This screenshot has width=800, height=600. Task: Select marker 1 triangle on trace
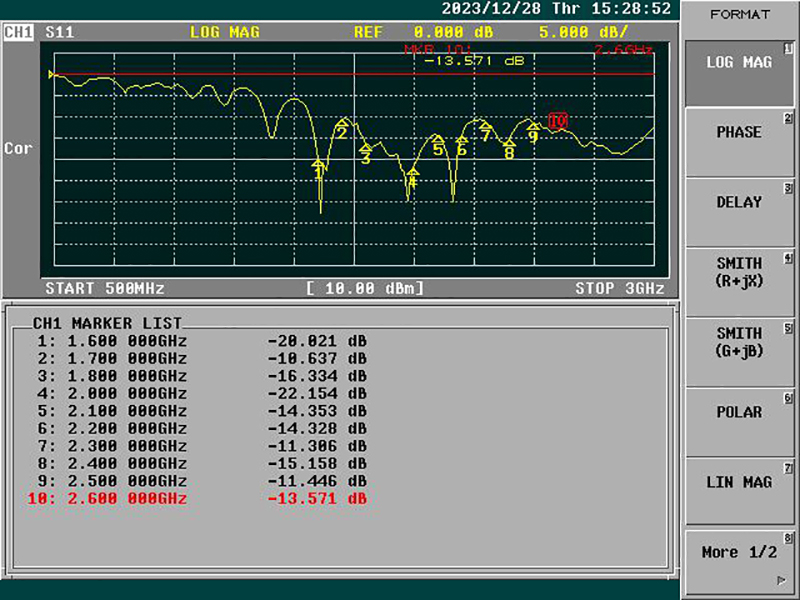coord(318,164)
